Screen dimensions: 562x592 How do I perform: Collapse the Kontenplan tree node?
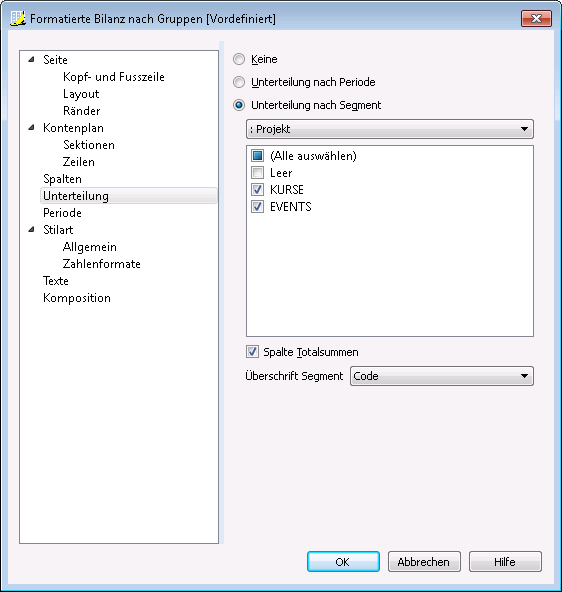pos(32,128)
